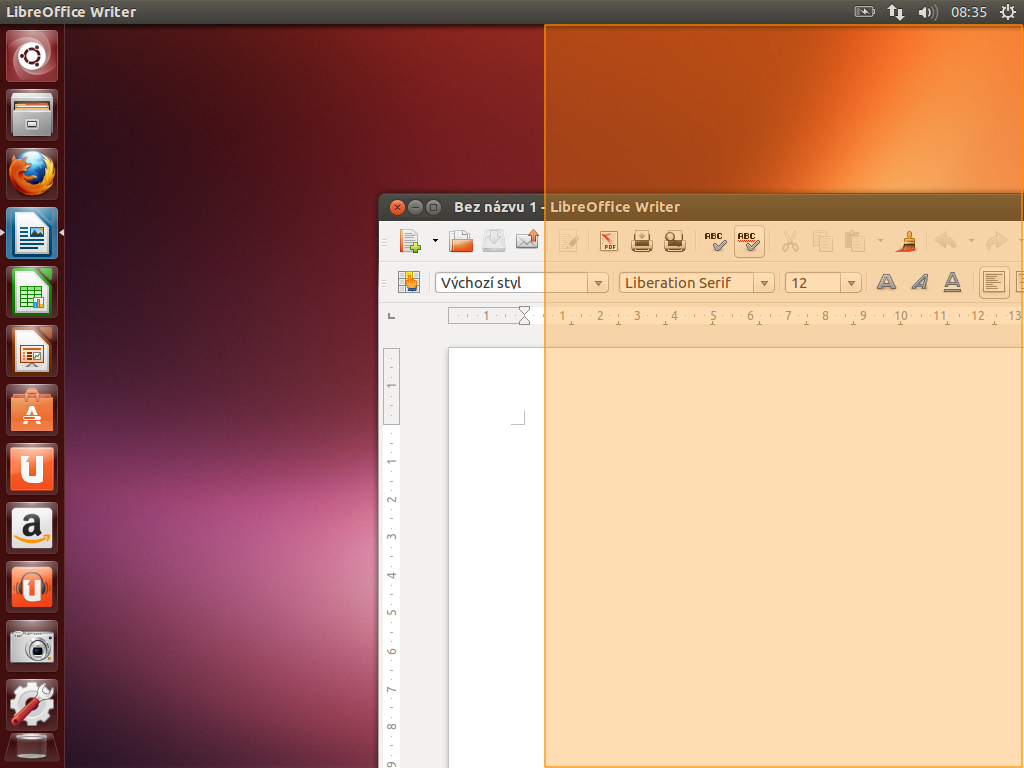This screenshot has height=768, width=1024.
Task: Open Ubuntu Software Center from launcher
Action: click(32, 410)
